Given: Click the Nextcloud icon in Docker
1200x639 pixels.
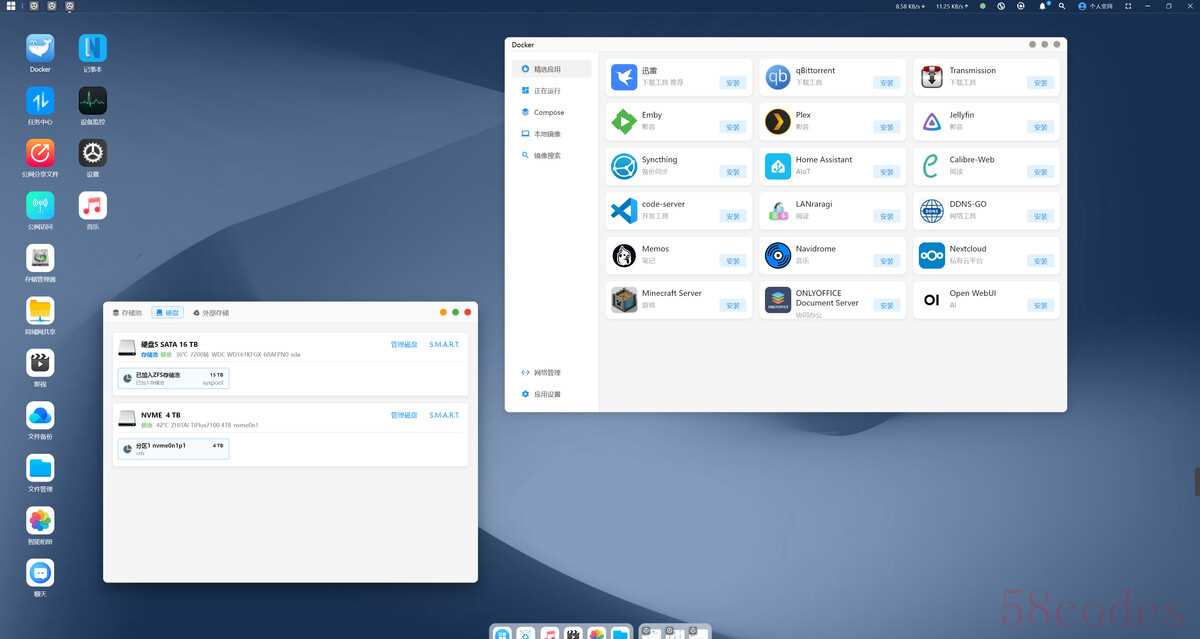Looking at the screenshot, I should [932, 255].
